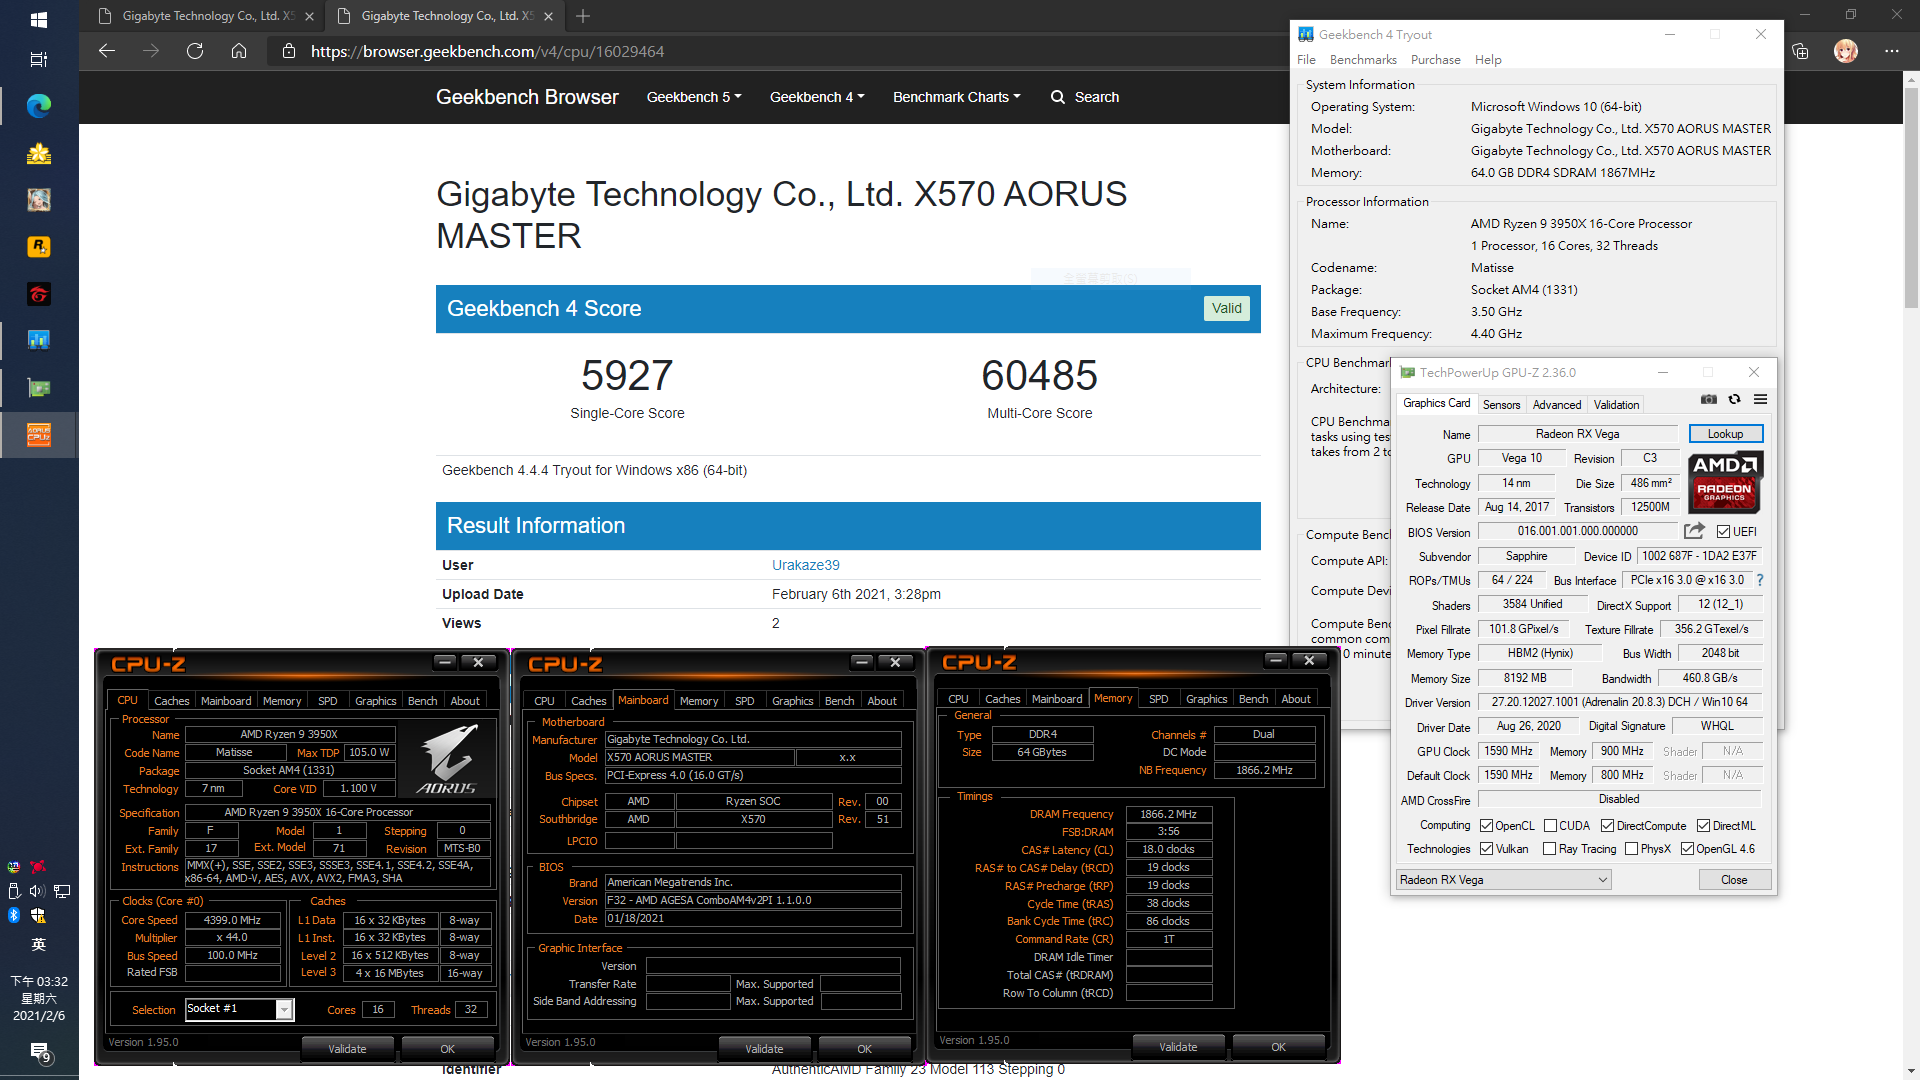Toggle the DirectML checkbox
1920x1080 pixels.
(x=1704, y=826)
